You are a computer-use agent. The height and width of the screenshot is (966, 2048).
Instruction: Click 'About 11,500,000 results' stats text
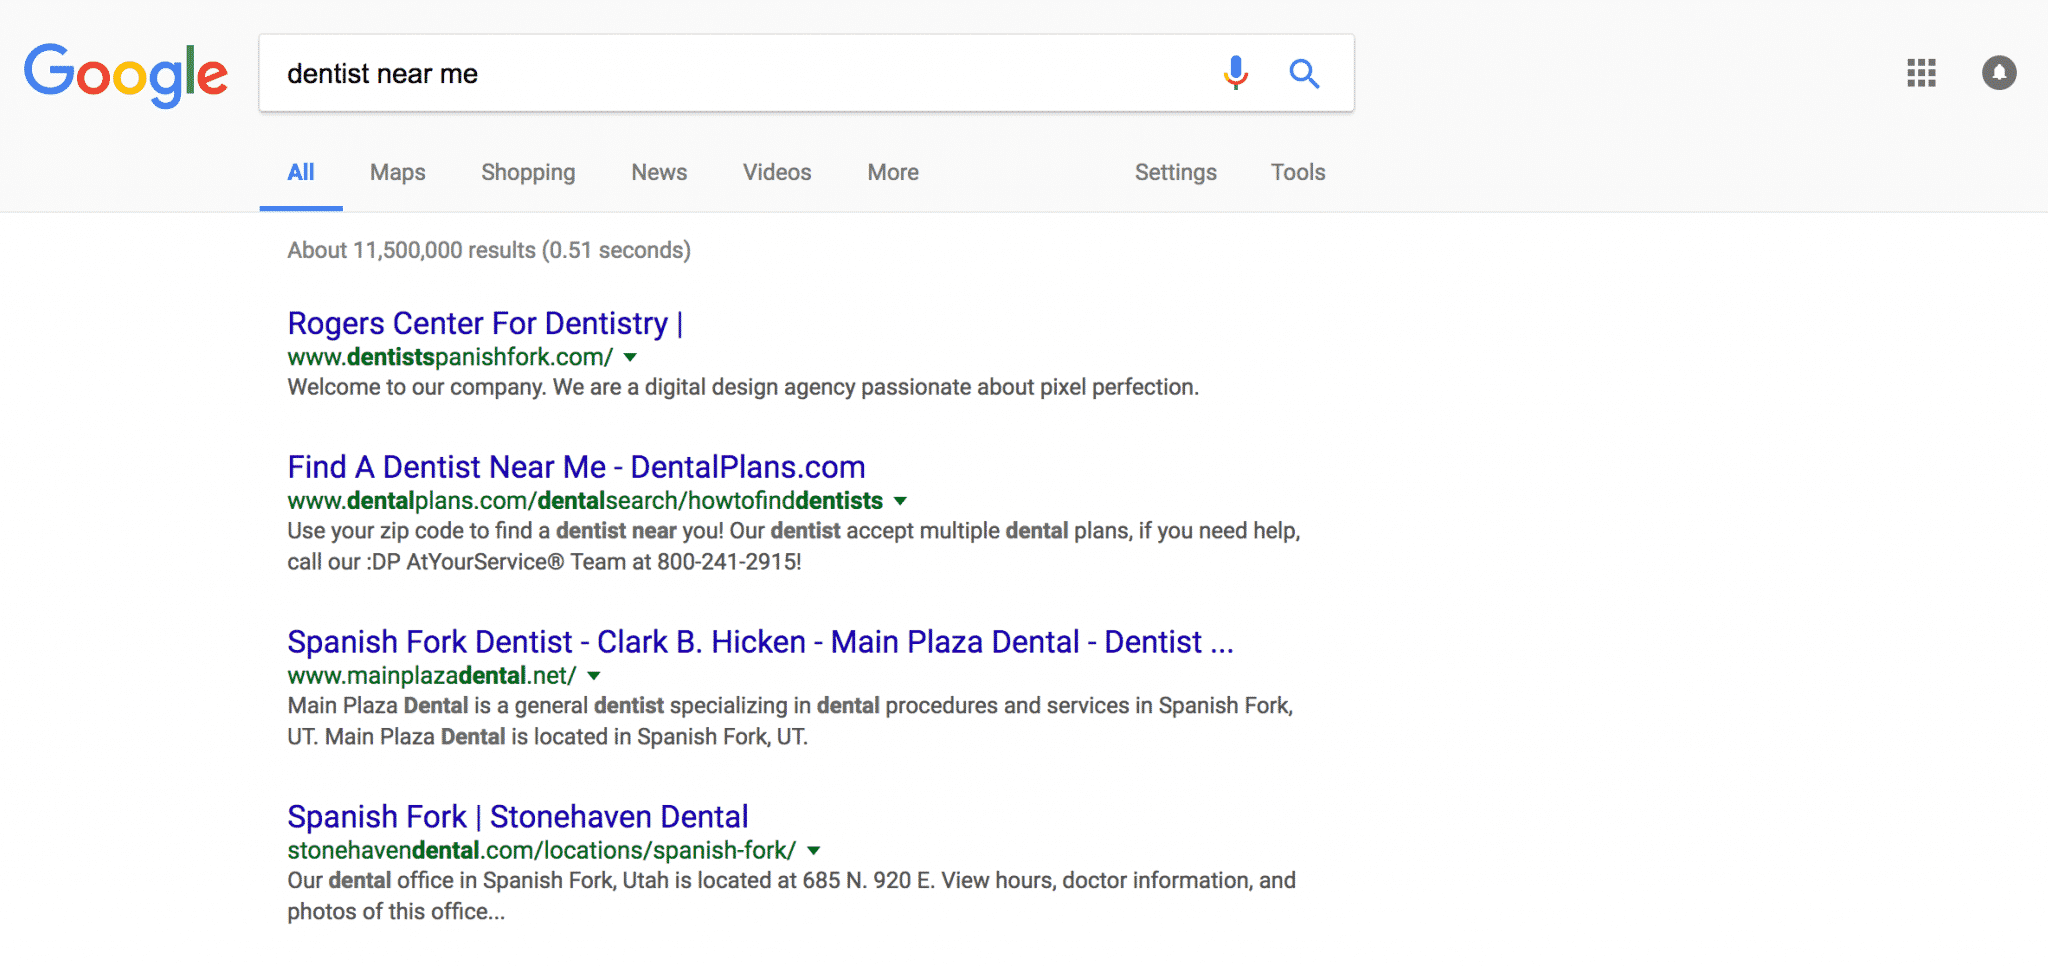[489, 250]
